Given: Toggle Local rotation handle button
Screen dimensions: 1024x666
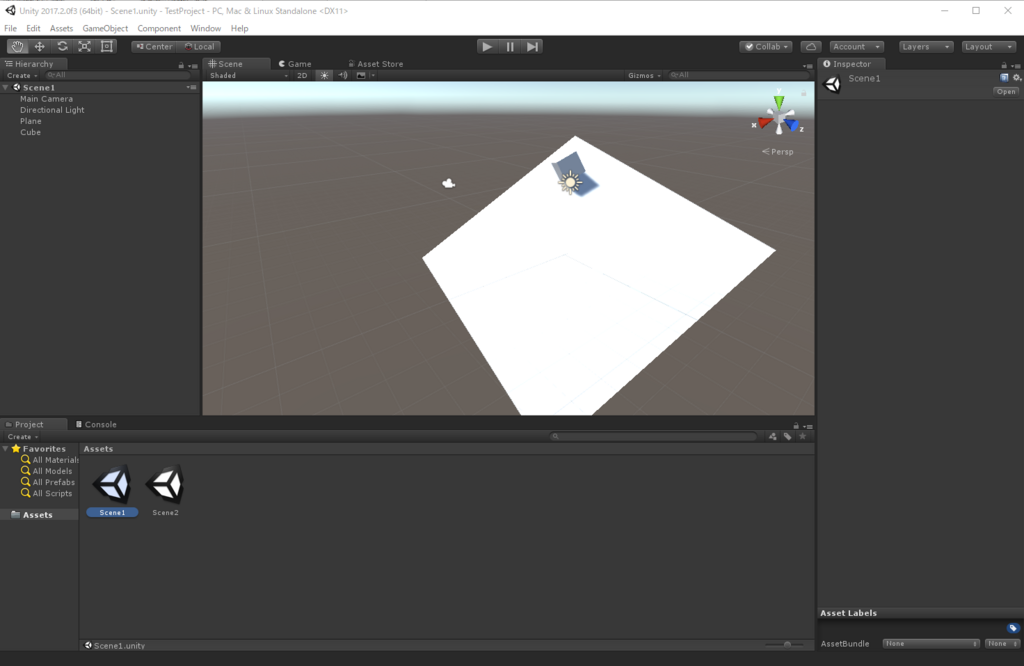Looking at the screenshot, I should pyautogui.click(x=199, y=46).
